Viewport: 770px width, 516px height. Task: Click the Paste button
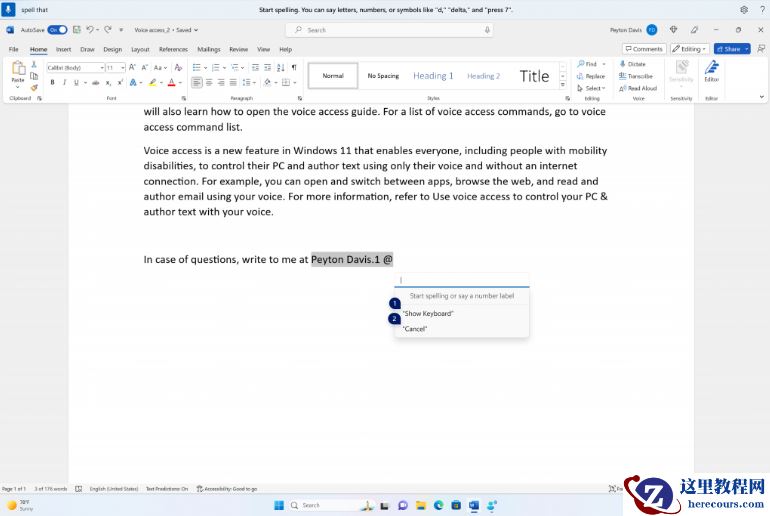point(18,72)
